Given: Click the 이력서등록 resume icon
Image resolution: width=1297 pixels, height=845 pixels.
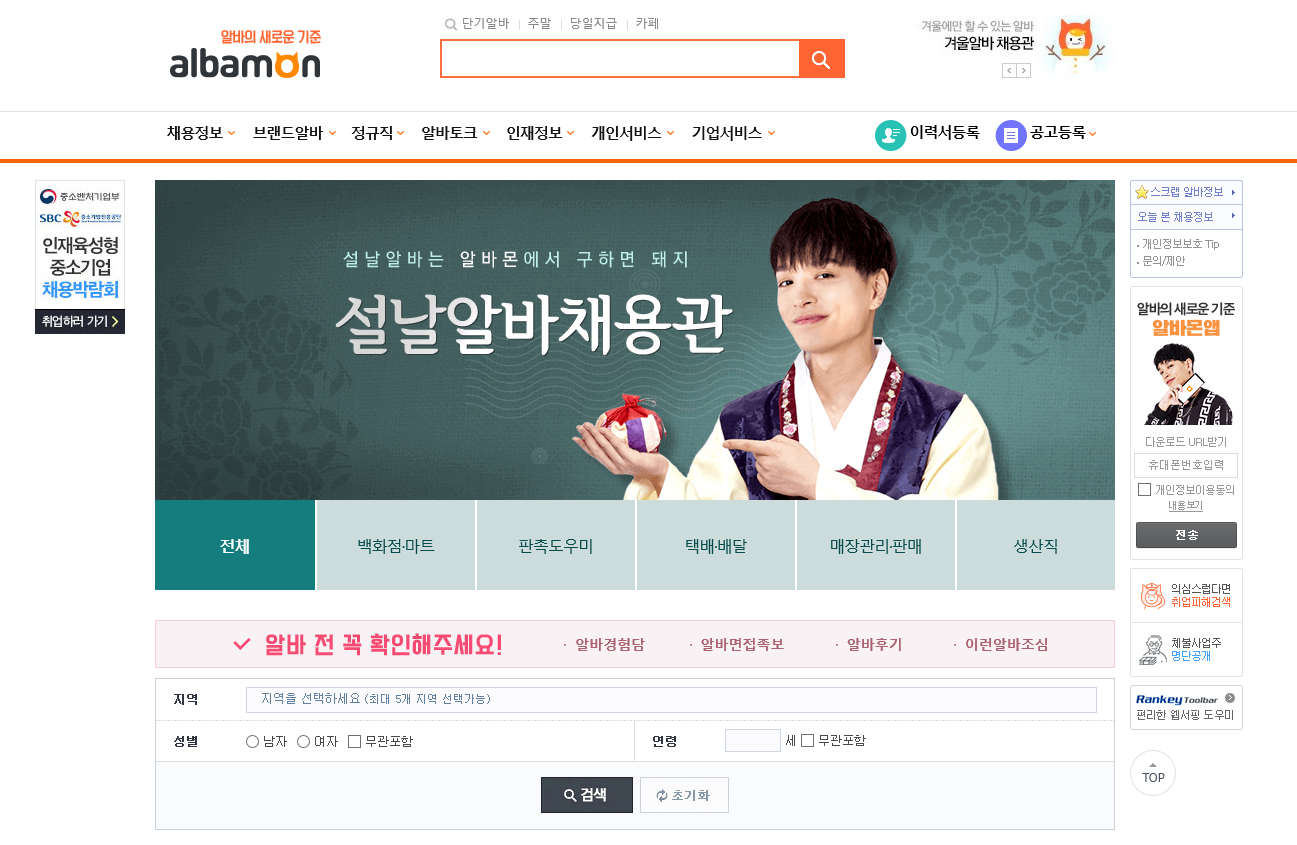Looking at the screenshot, I should point(890,135).
